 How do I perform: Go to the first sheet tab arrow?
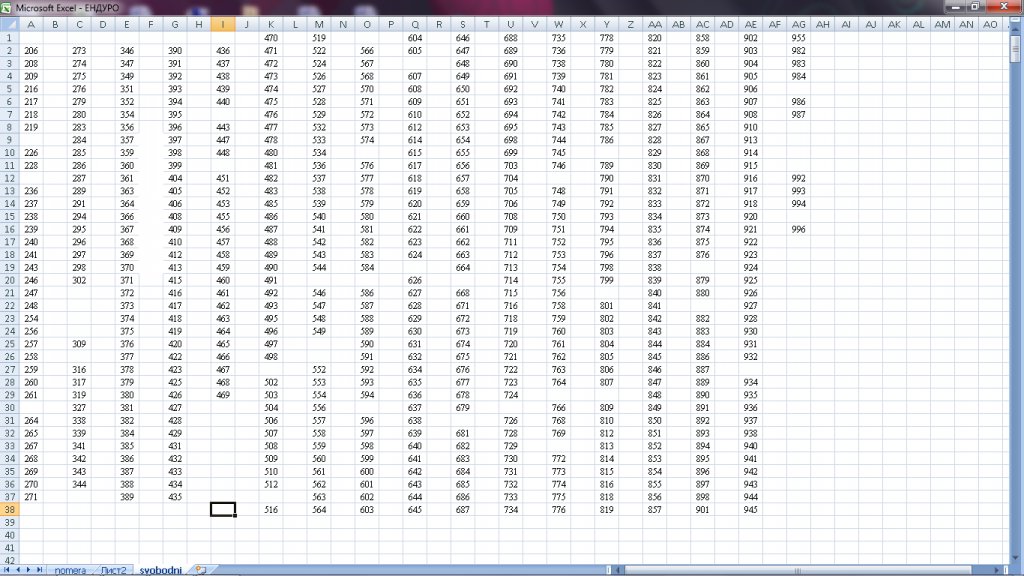coord(7,570)
